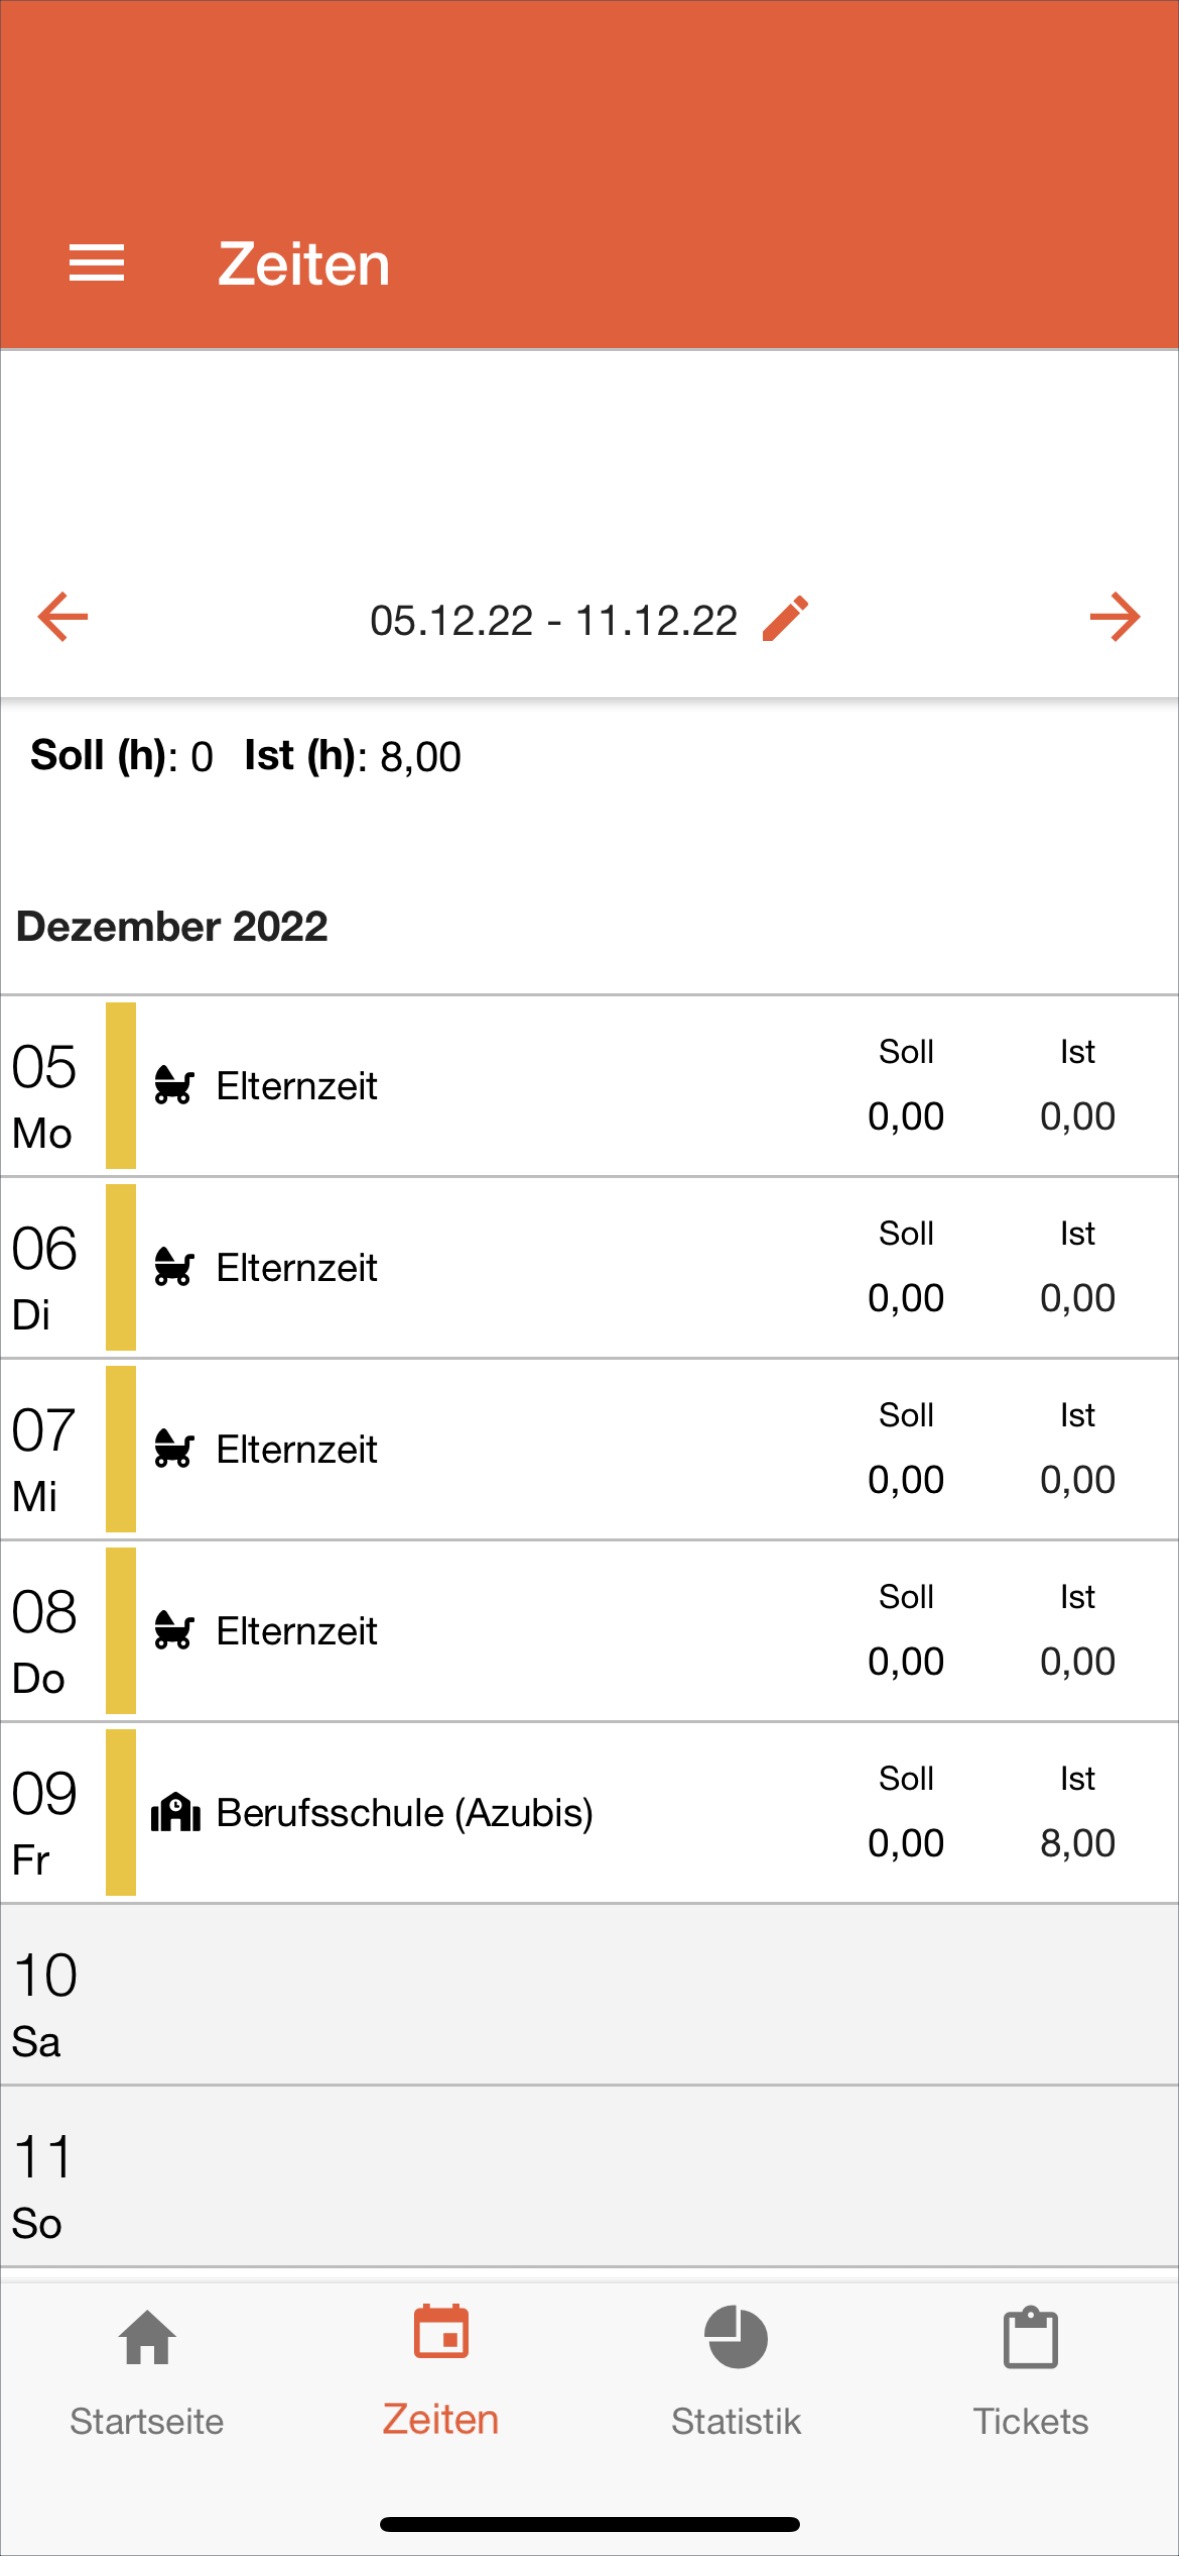Open the hamburger menu
The height and width of the screenshot is (2556, 1179).
96,264
